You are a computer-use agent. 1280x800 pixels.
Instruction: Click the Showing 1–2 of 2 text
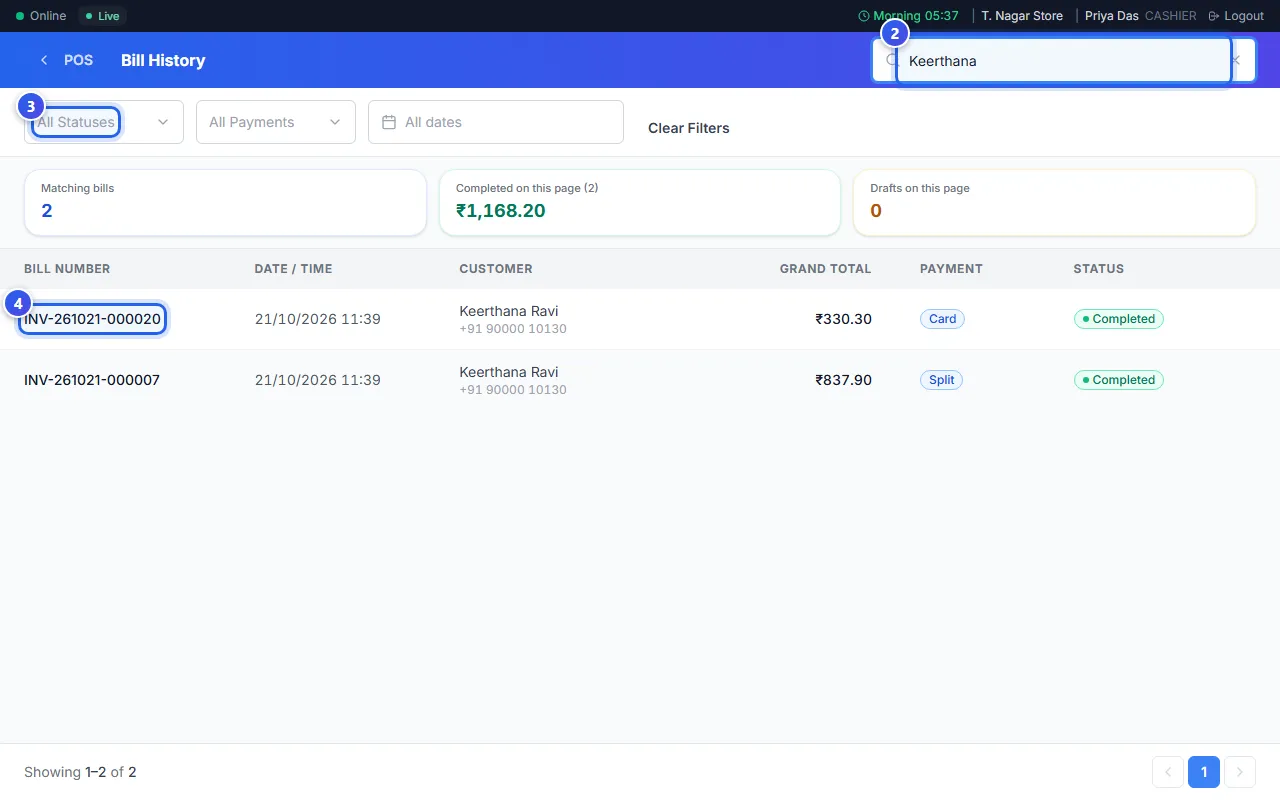coord(80,772)
